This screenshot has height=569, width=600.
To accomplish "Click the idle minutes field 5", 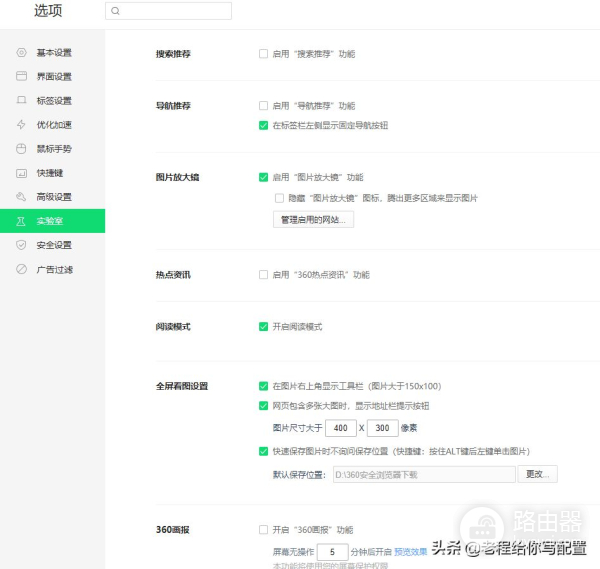I will click(x=333, y=552).
